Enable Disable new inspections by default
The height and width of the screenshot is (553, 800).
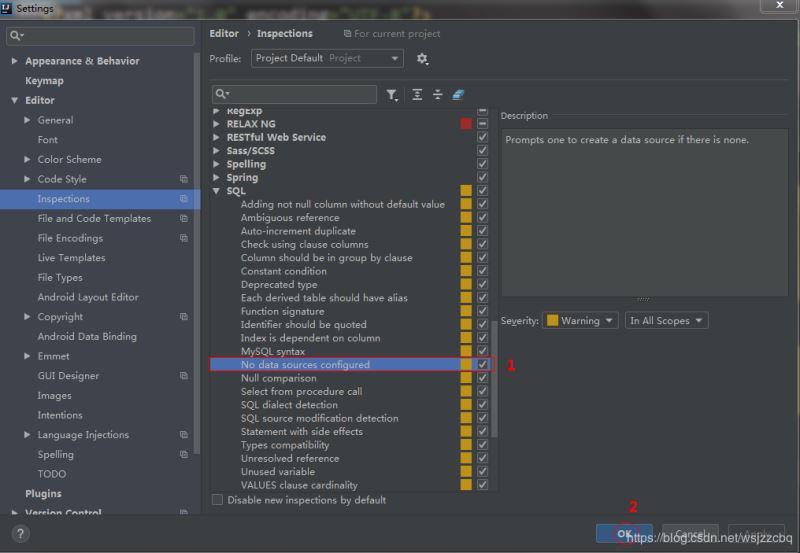pos(217,500)
